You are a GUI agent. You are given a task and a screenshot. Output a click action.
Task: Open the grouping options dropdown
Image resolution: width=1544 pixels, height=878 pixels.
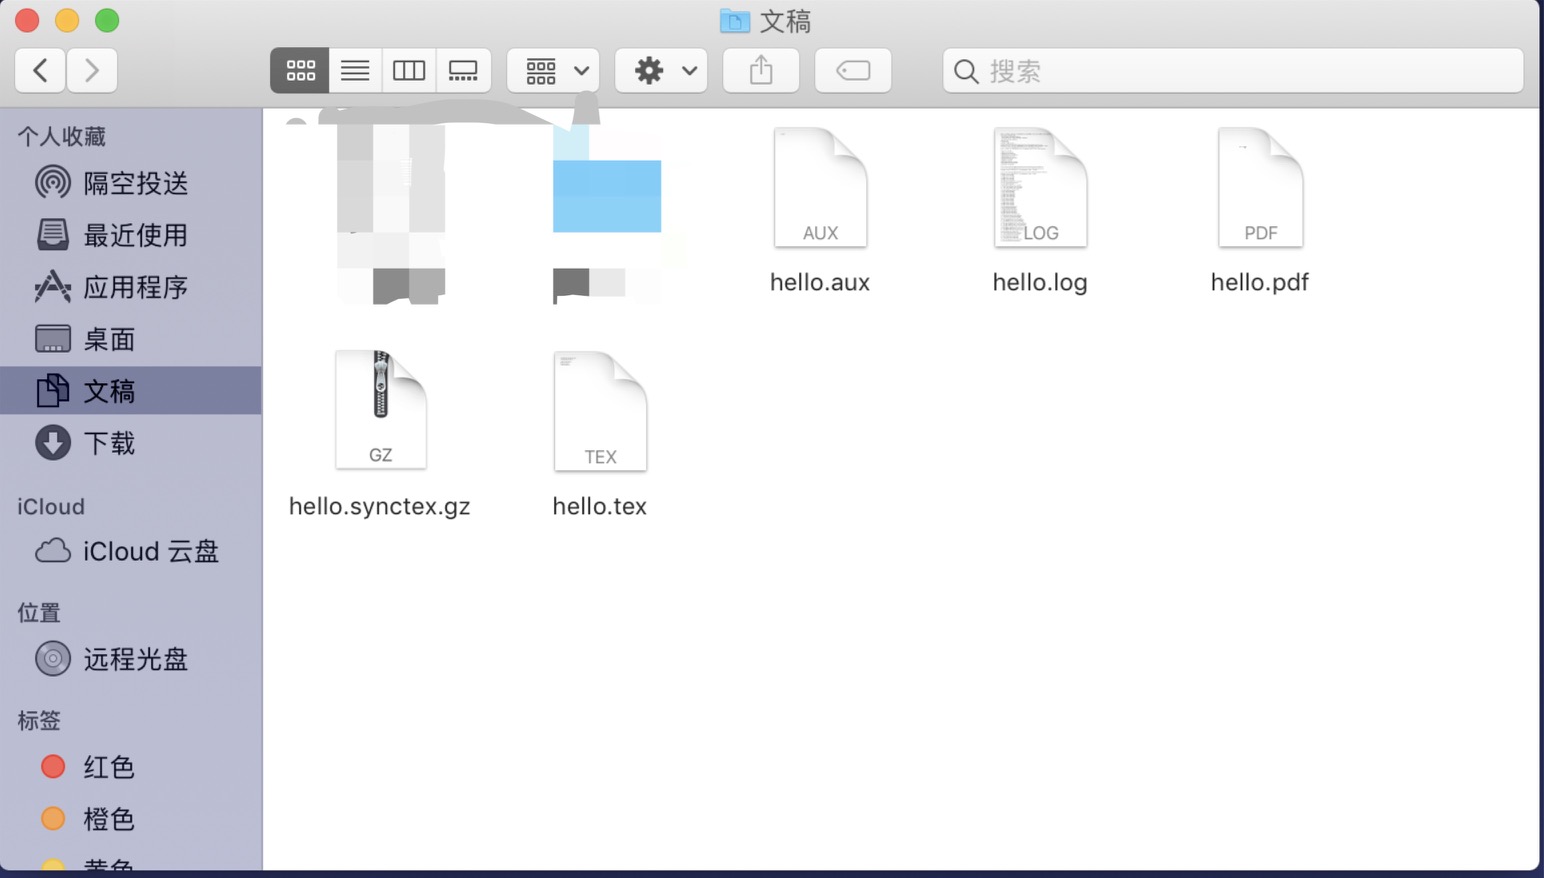click(x=552, y=70)
